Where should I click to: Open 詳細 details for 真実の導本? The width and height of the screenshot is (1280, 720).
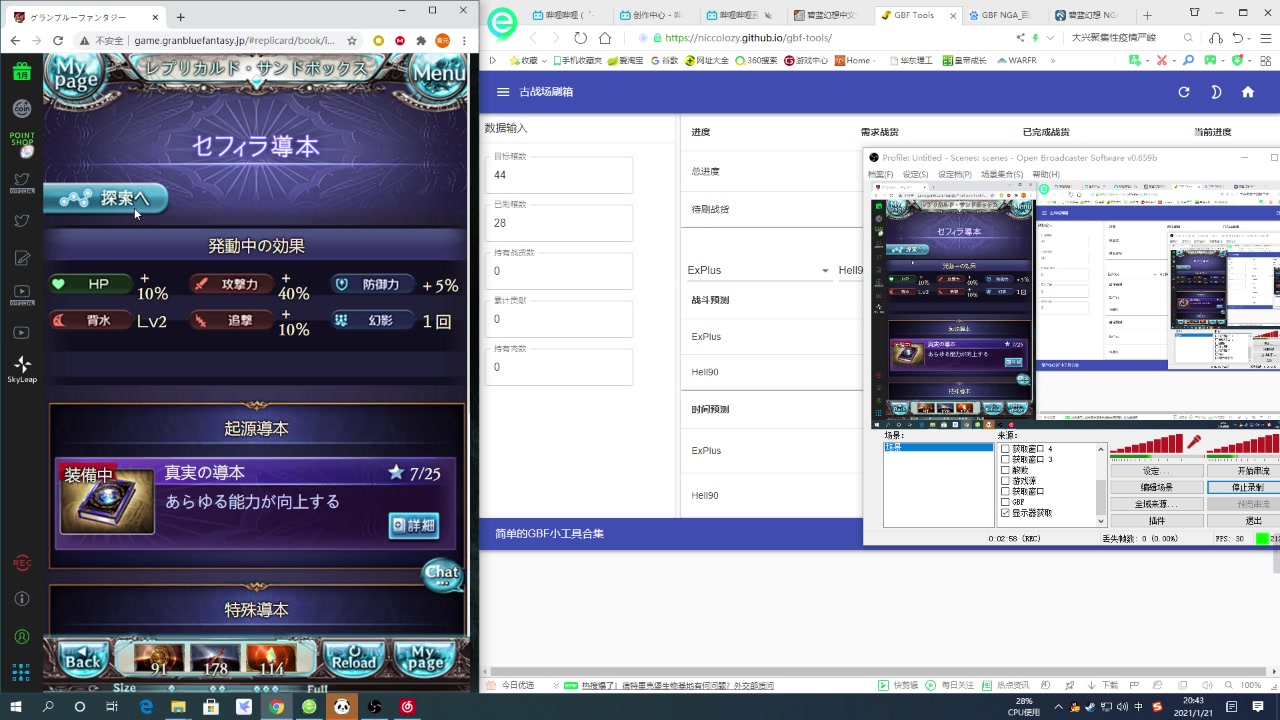(414, 525)
